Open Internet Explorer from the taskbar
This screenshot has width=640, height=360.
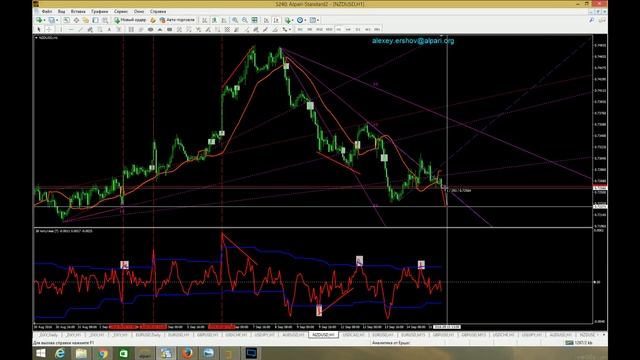coord(60,353)
